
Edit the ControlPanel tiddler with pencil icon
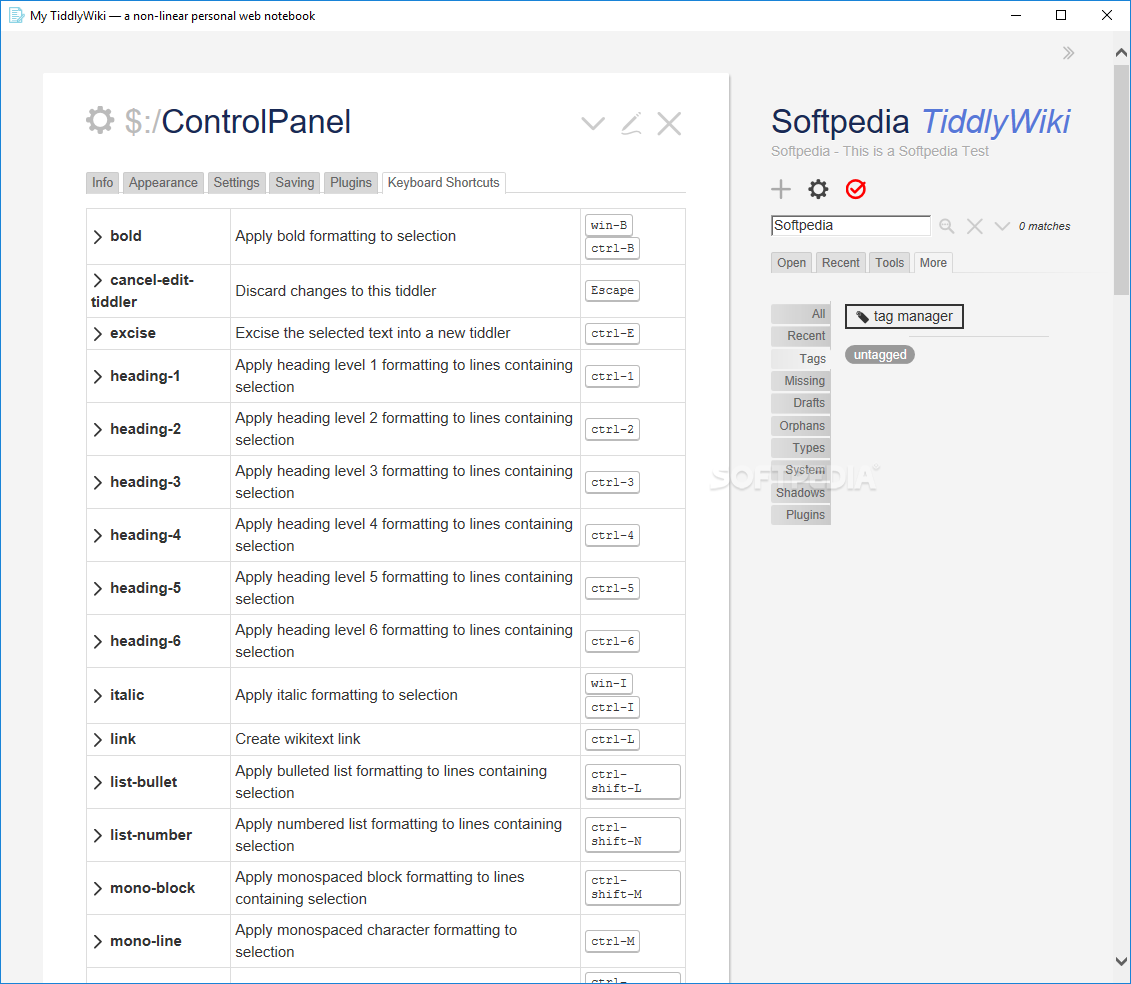631,123
